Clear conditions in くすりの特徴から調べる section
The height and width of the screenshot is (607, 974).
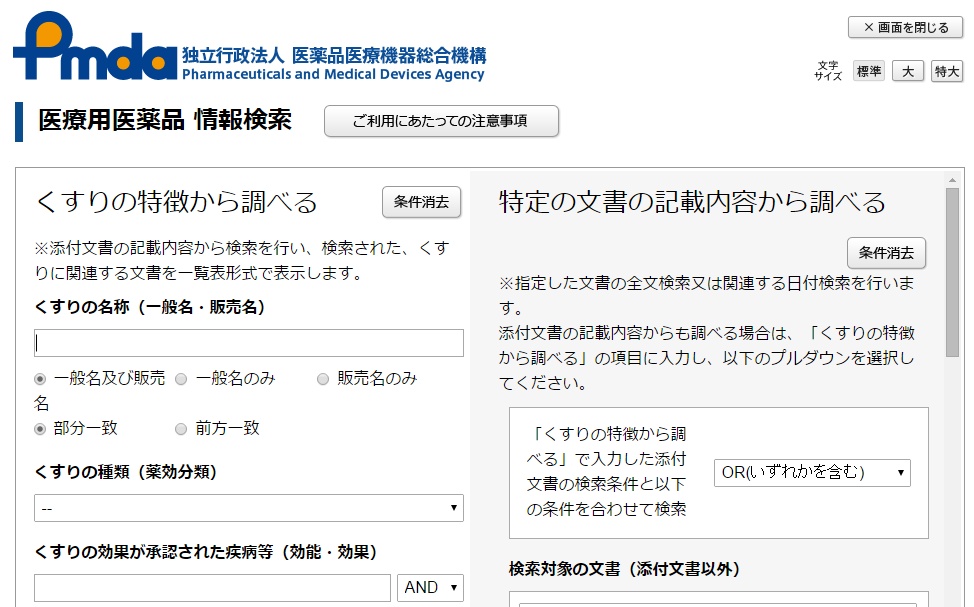click(x=421, y=202)
